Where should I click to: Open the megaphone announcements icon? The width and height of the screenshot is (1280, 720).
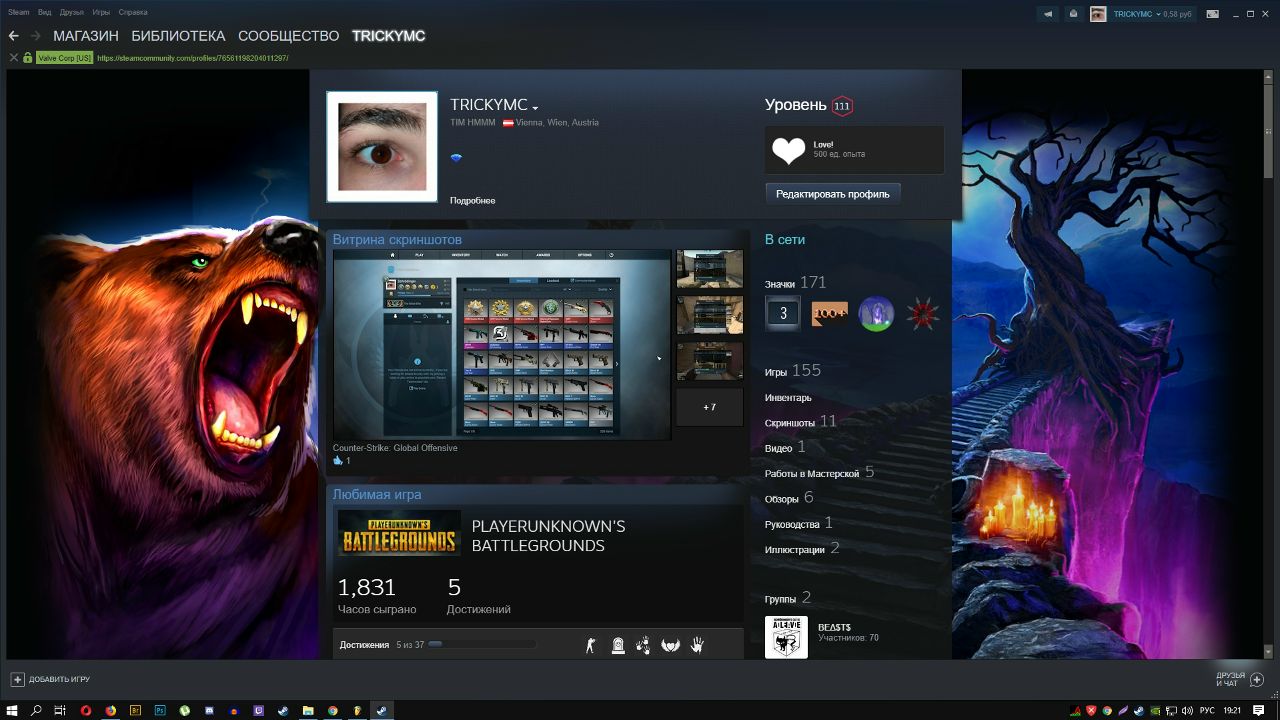tap(1048, 14)
